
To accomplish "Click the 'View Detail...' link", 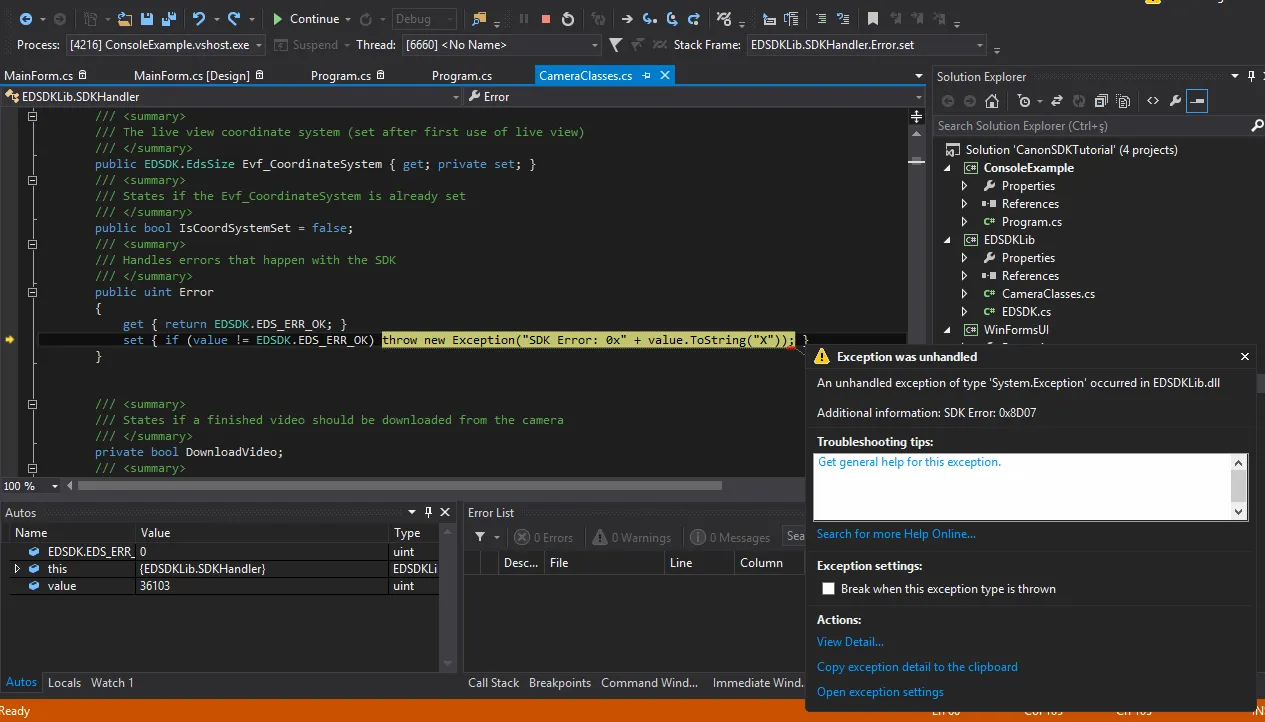I will [x=850, y=642].
